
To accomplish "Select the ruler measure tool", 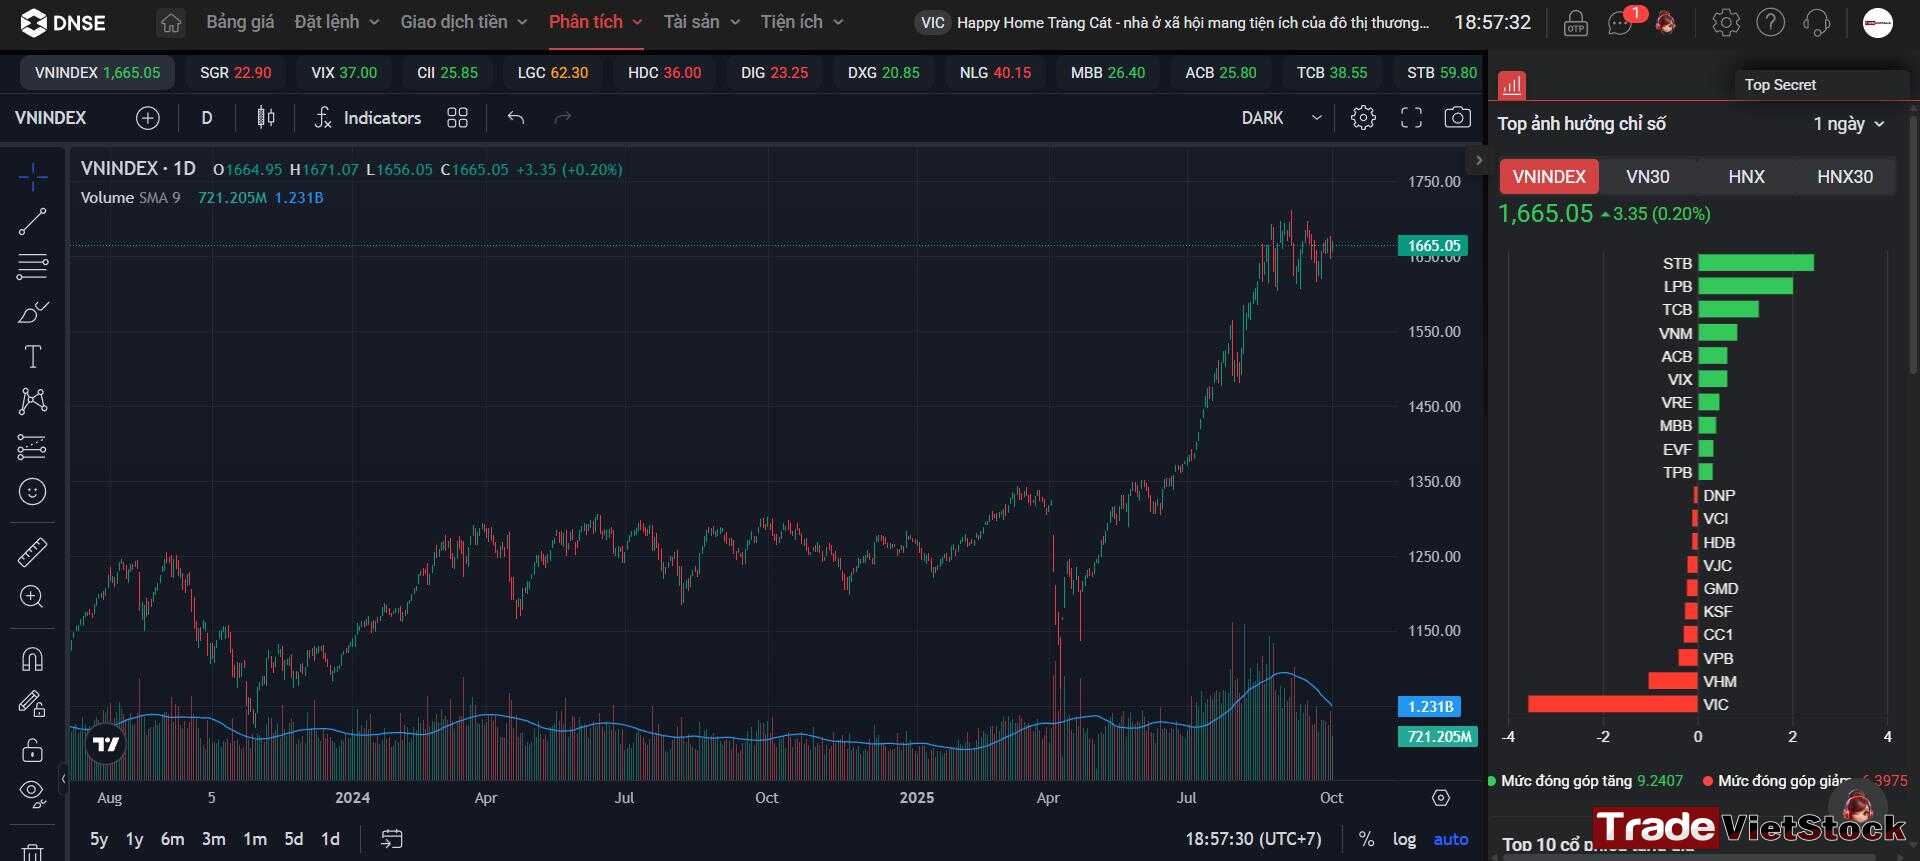I will (32, 552).
